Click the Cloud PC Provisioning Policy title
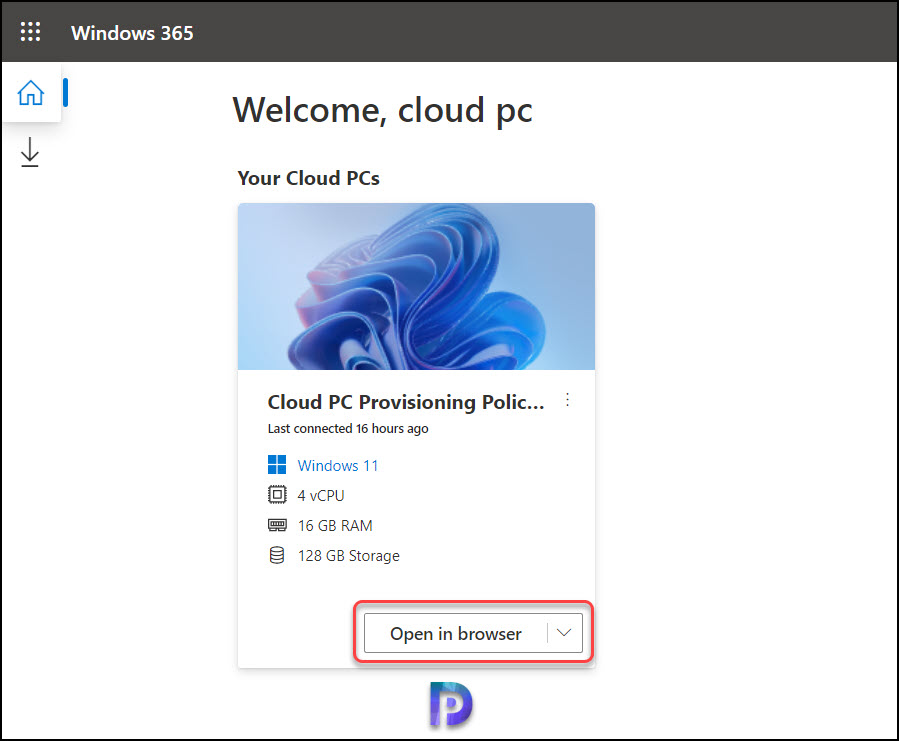899x741 pixels. [x=405, y=402]
